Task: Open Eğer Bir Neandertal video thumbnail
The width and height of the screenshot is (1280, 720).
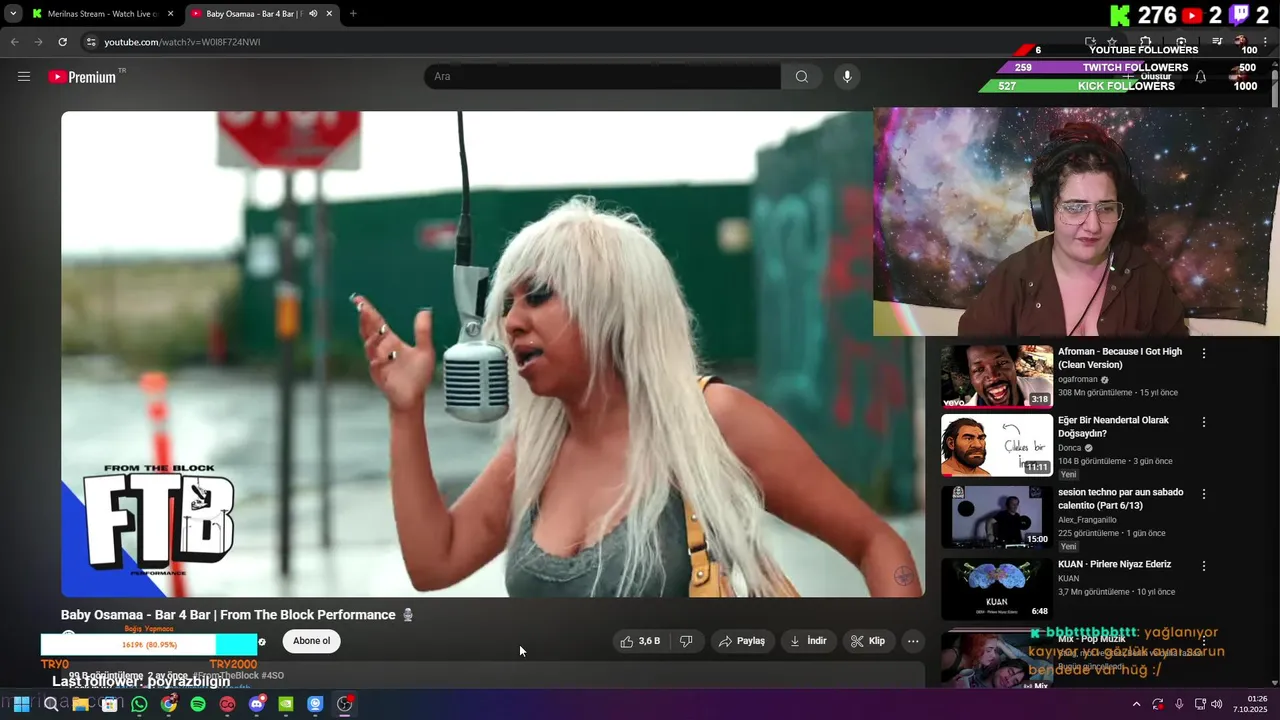Action: [997, 446]
